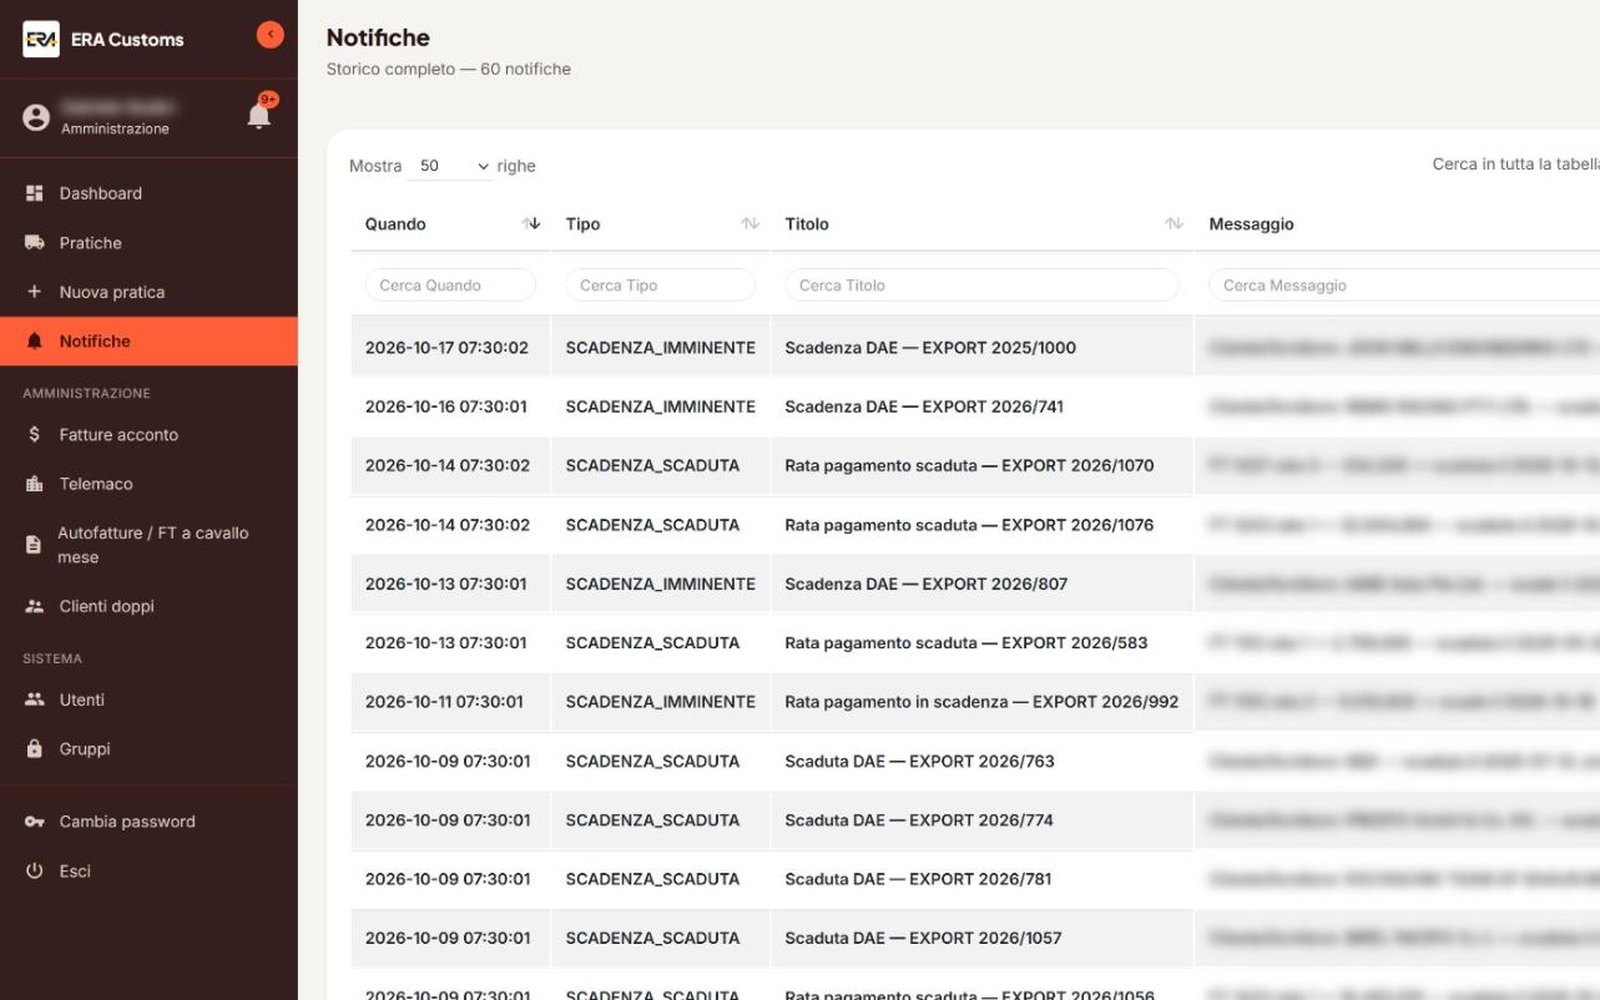The height and width of the screenshot is (1000, 1600).
Task: Select Nuova pratica menu entry
Action: click(149, 291)
